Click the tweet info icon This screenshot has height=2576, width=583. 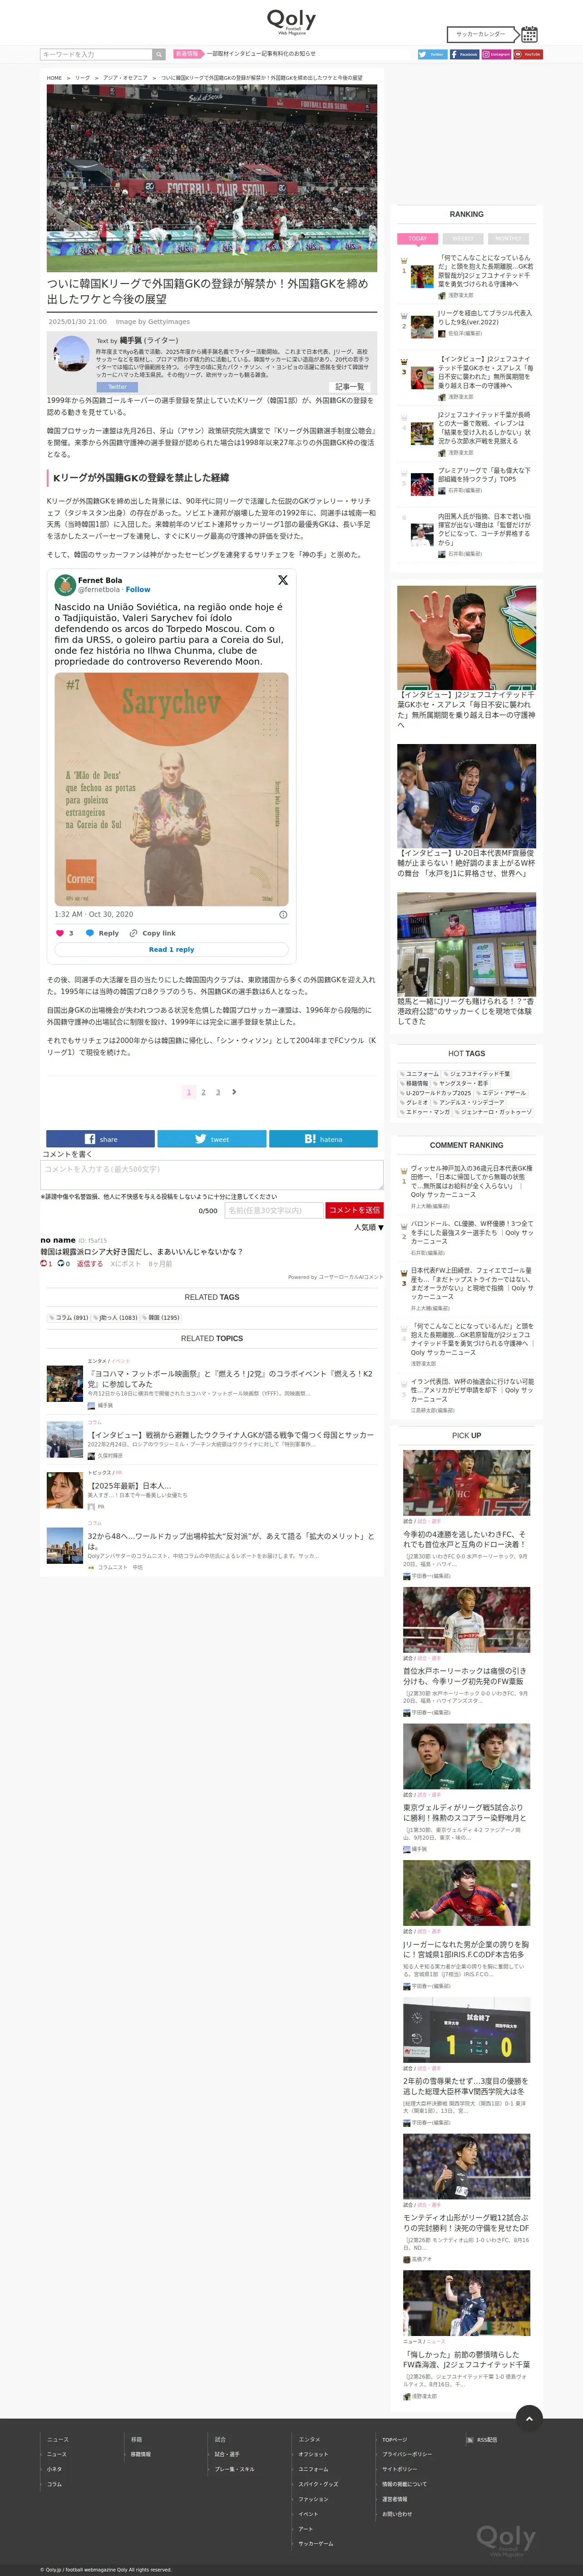[283, 914]
